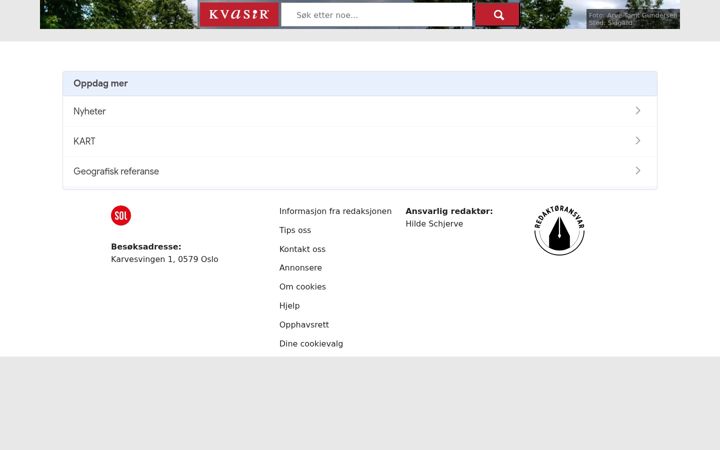Click the 'Oppdag mer' heading
The height and width of the screenshot is (450, 720).
[x=101, y=84]
